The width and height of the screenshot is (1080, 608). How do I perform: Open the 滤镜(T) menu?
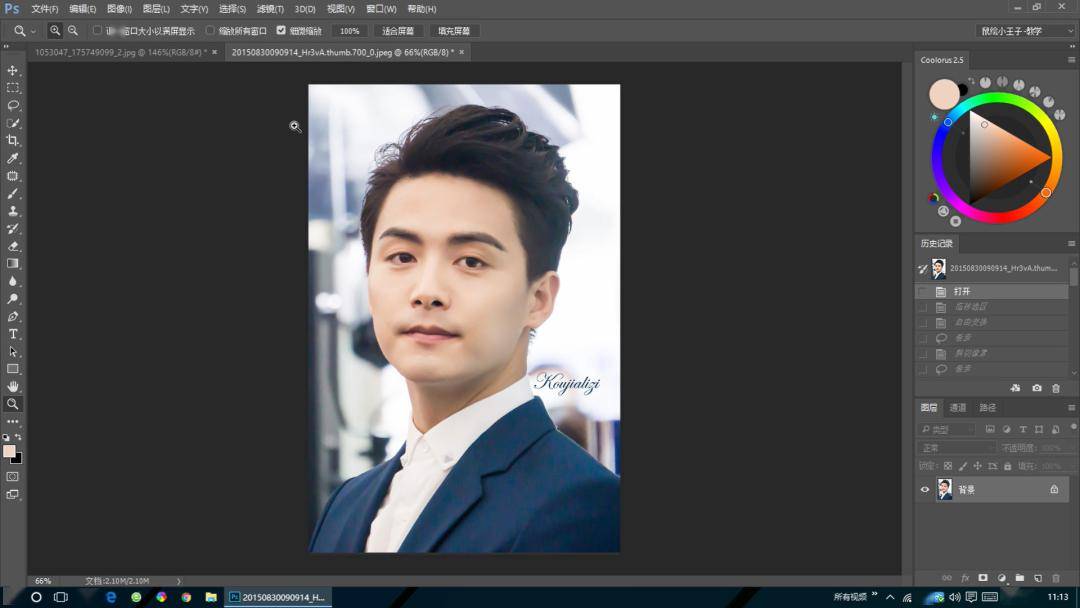(x=270, y=9)
